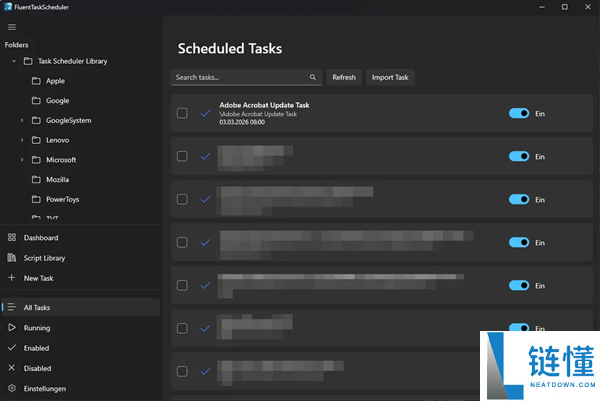Image resolution: width=600 pixels, height=401 pixels.
Task: Click the Einstellungen gear icon
Action: click(x=12, y=388)
